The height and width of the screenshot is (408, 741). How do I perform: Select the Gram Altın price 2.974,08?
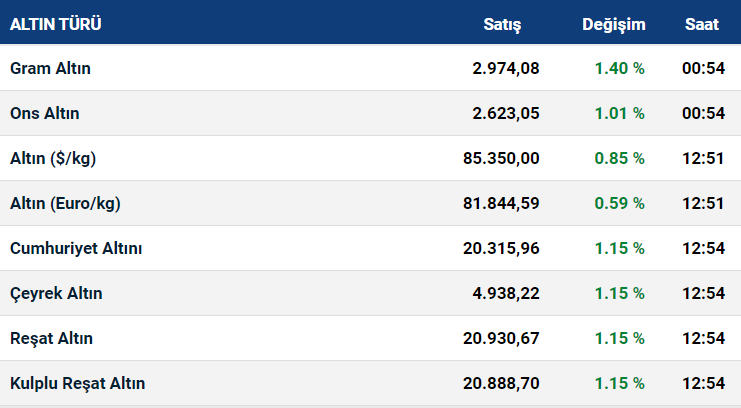click(506, 69)
